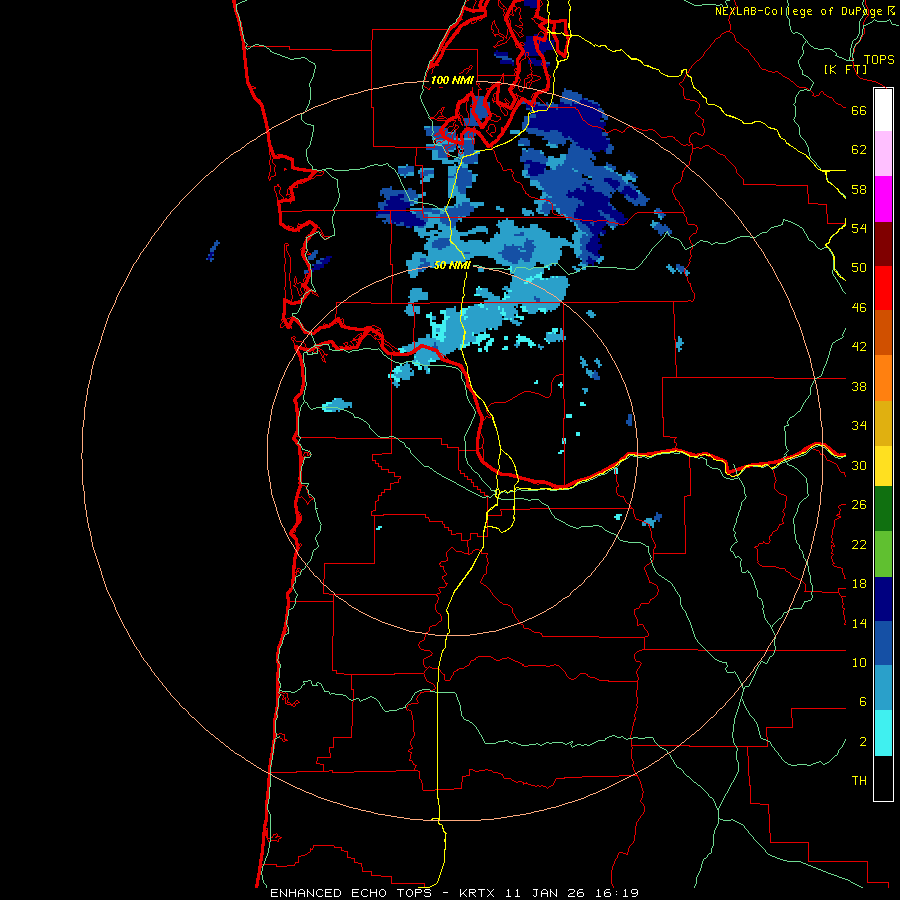900x900 pixels.
Task: Click the legend value 14
Action: point(859,623)
